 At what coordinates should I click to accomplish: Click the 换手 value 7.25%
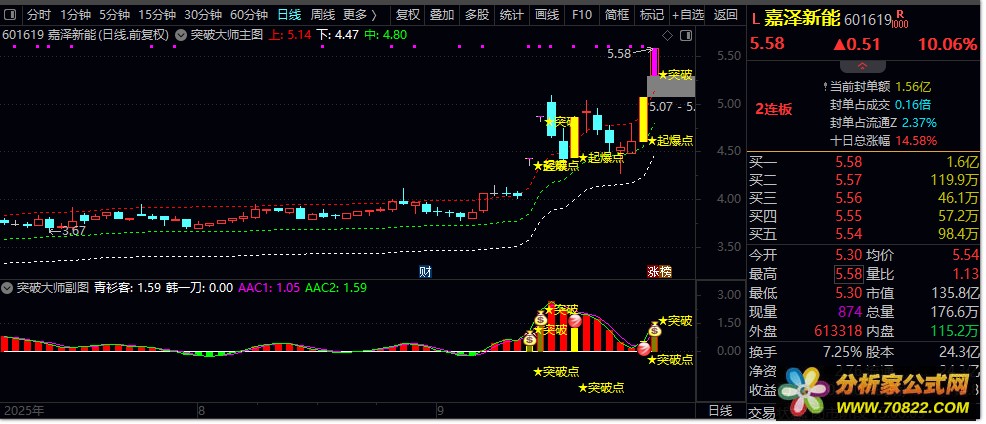click(841, 352)
